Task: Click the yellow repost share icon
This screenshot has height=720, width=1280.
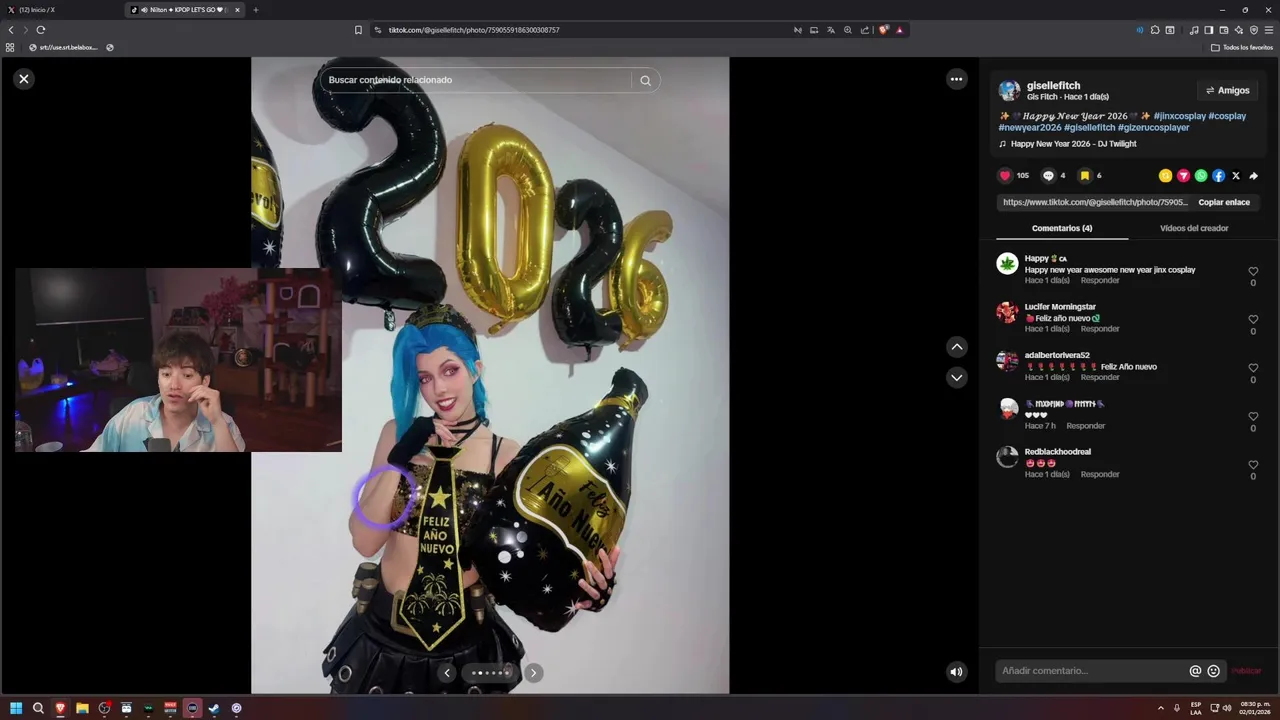Action: point(1165,176)
